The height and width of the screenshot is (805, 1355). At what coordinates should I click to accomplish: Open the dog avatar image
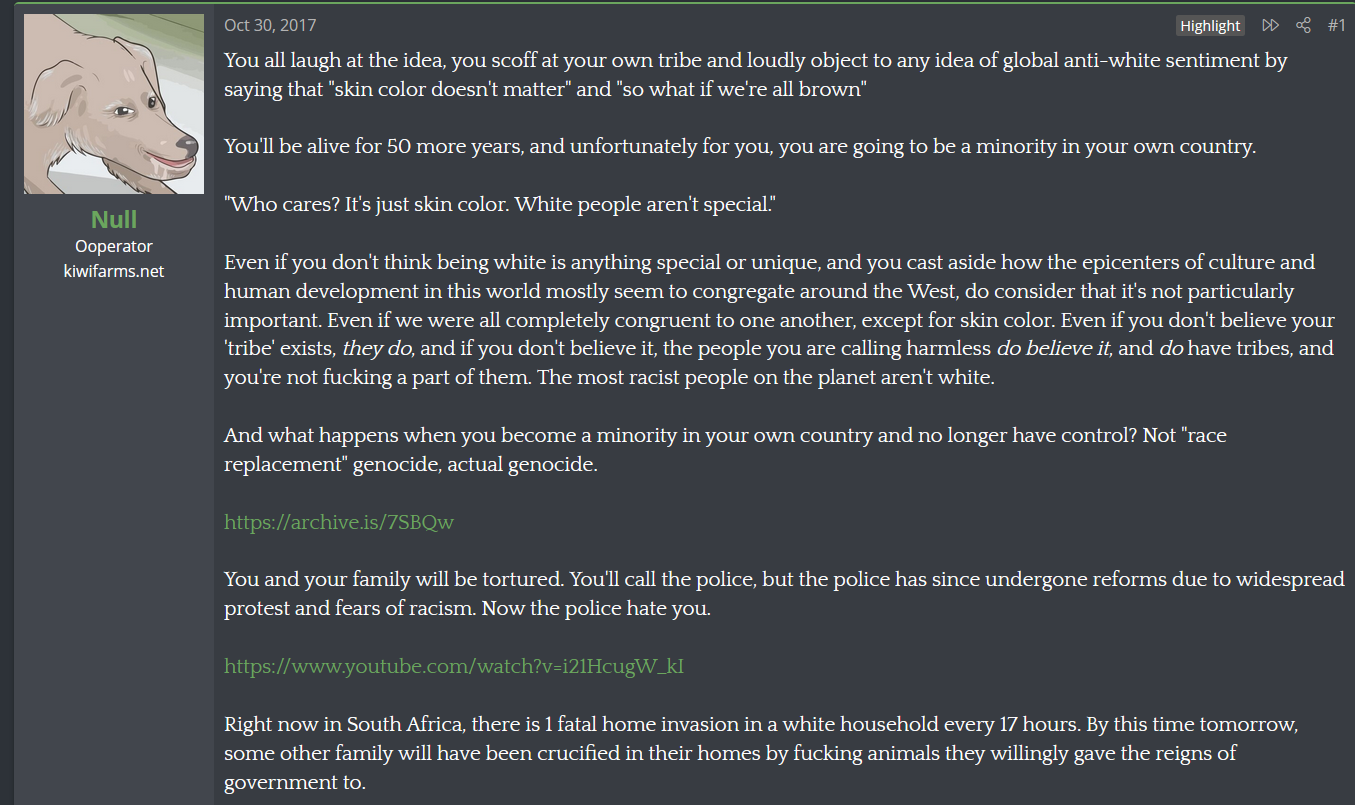(x=114, y=104)
